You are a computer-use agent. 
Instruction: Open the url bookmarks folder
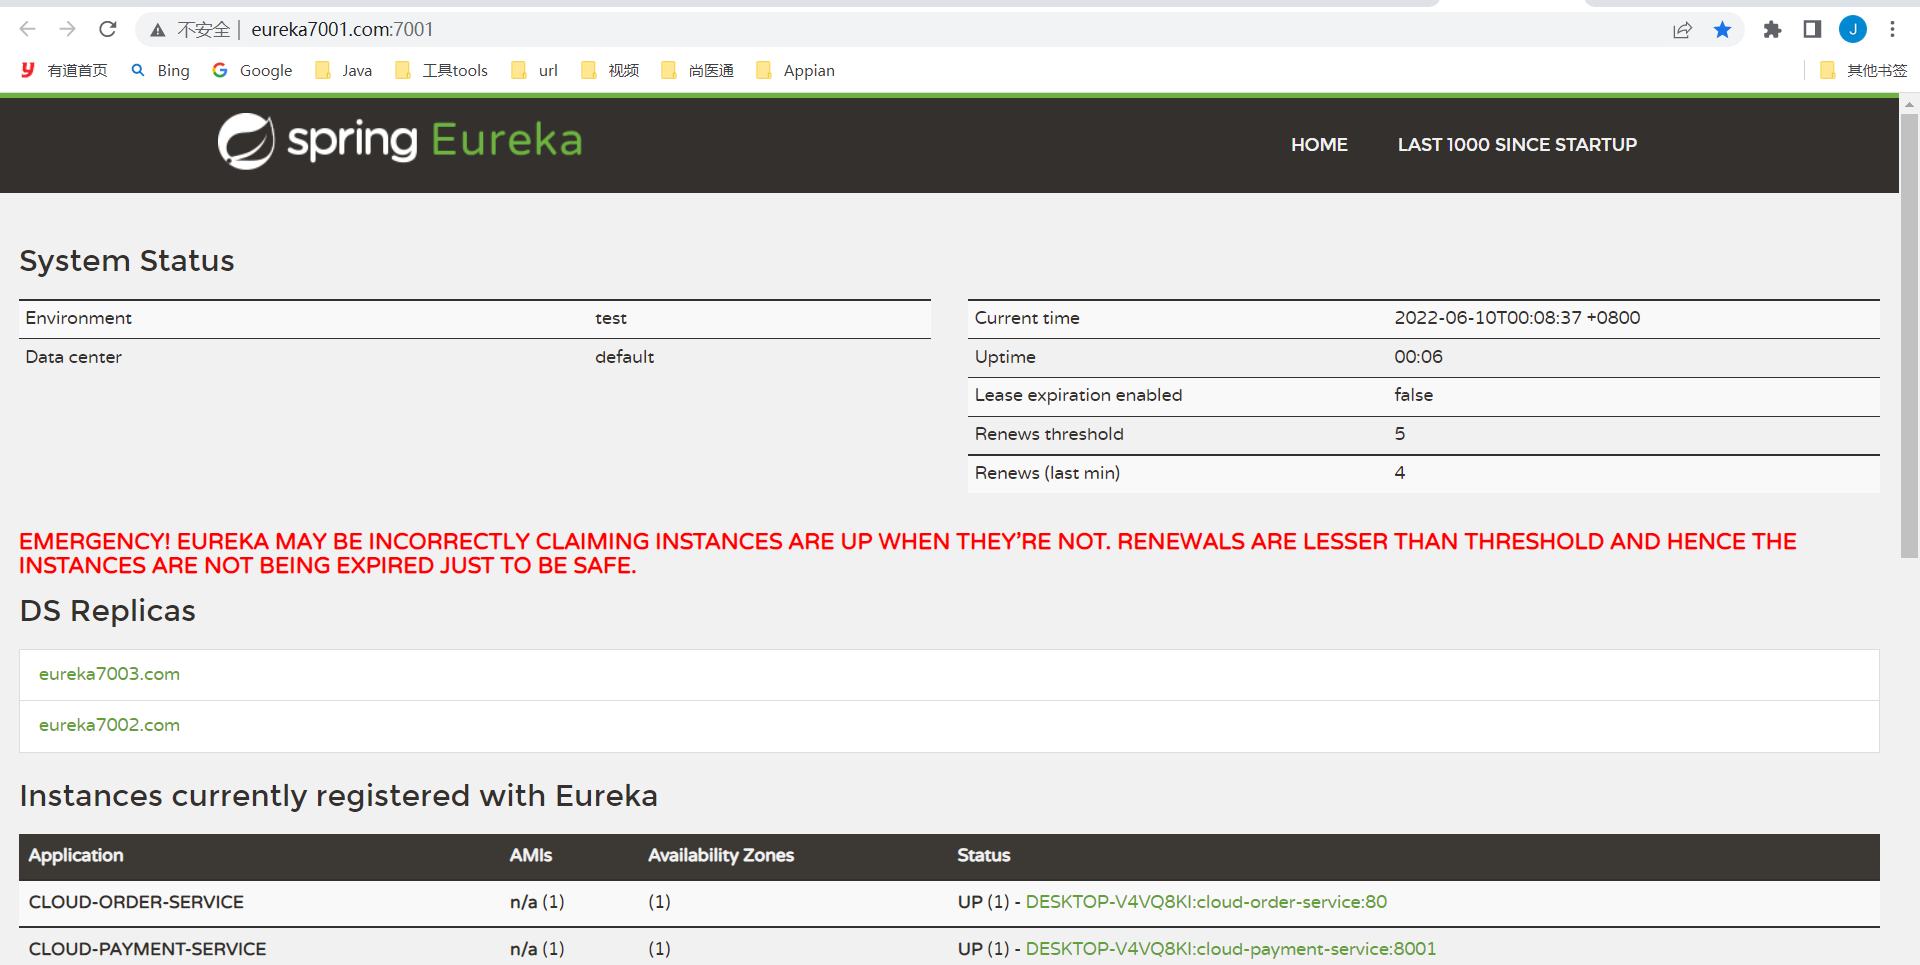coord(534,70)
